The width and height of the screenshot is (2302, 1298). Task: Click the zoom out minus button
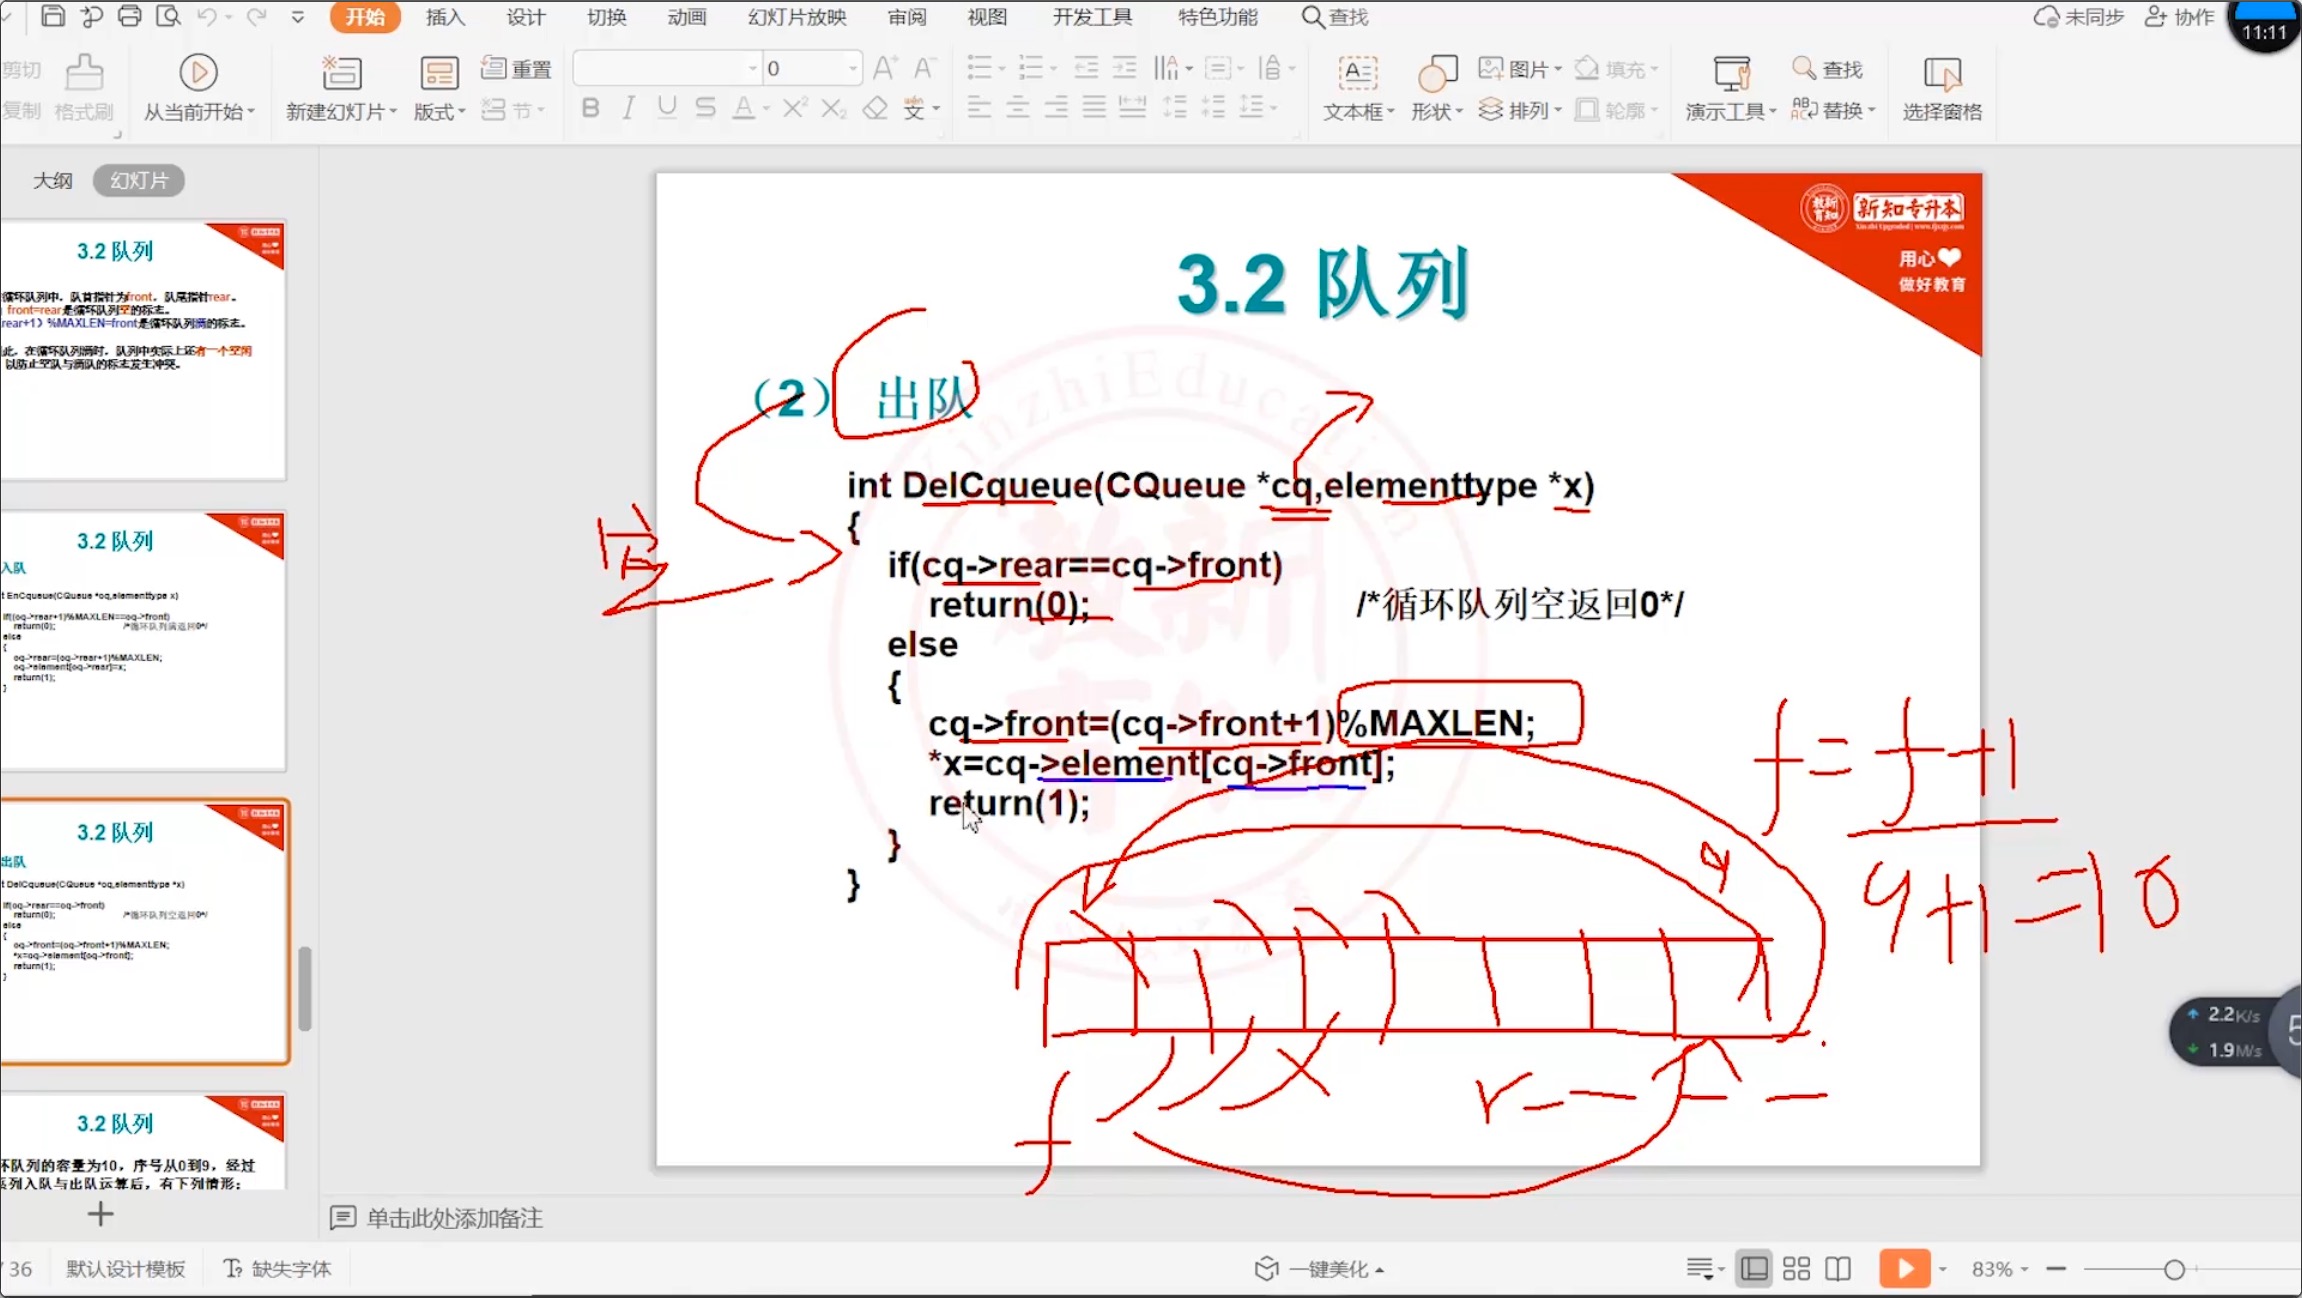coord(2056,1269)
